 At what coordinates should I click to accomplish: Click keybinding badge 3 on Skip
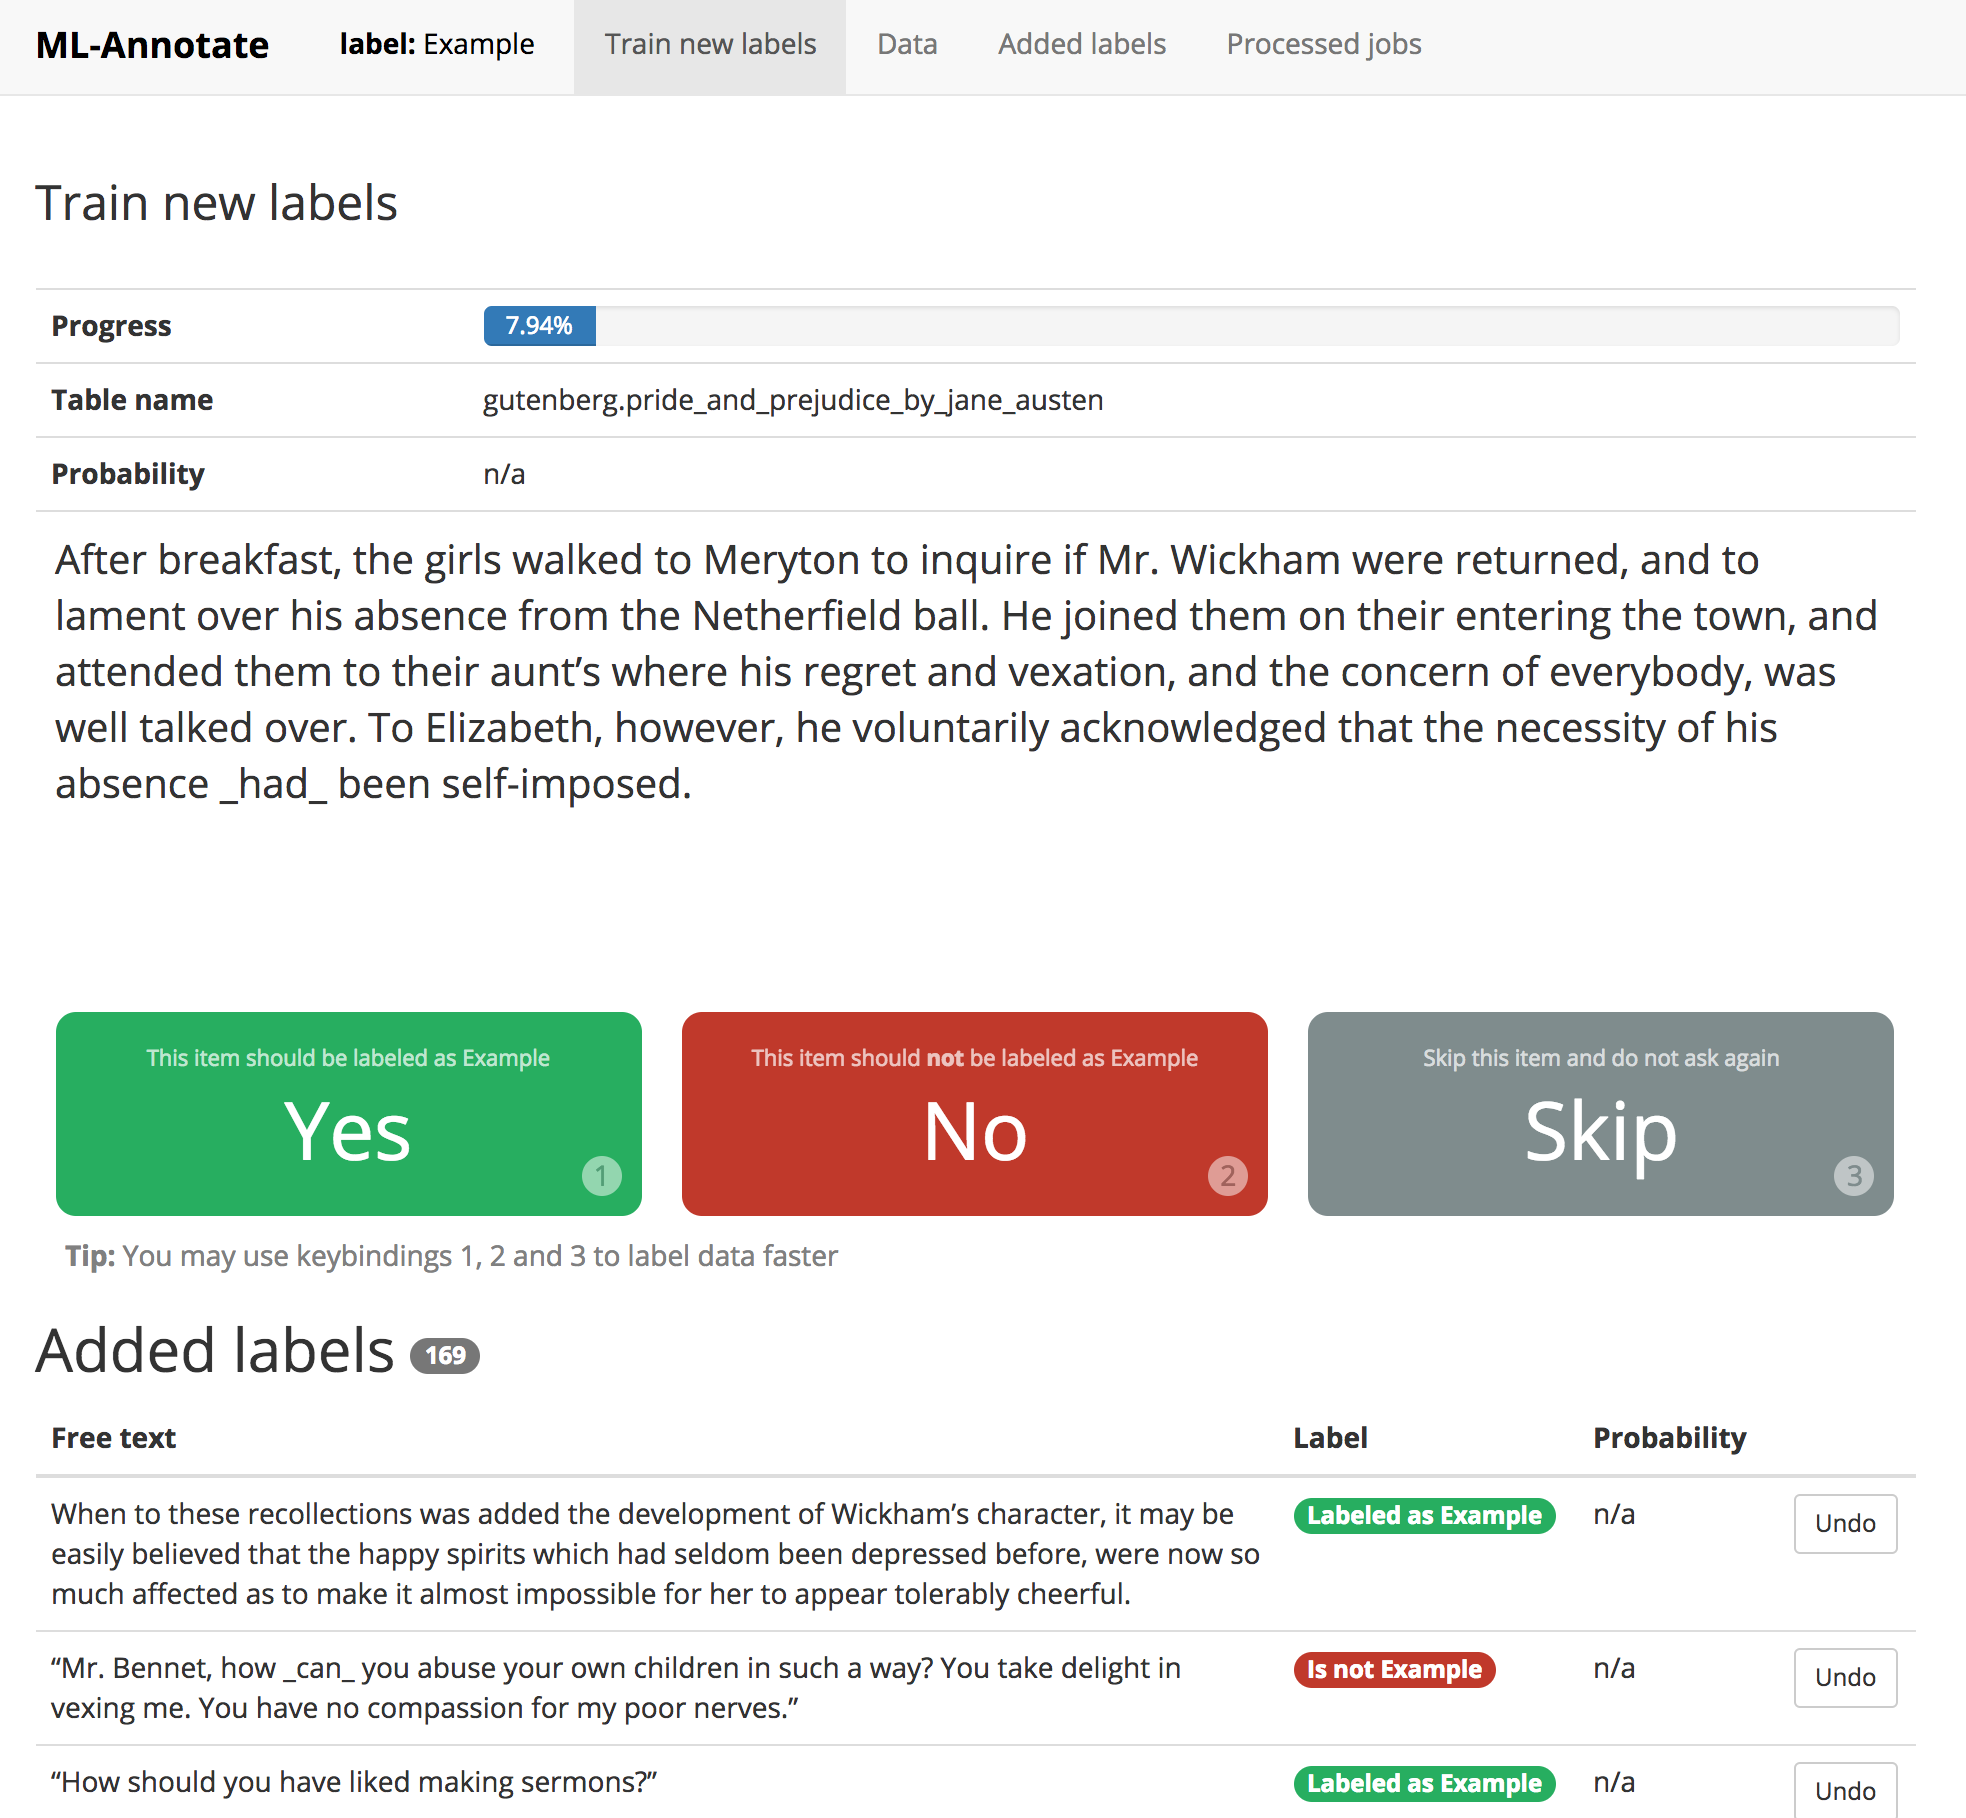(x=1853, y=1175)
